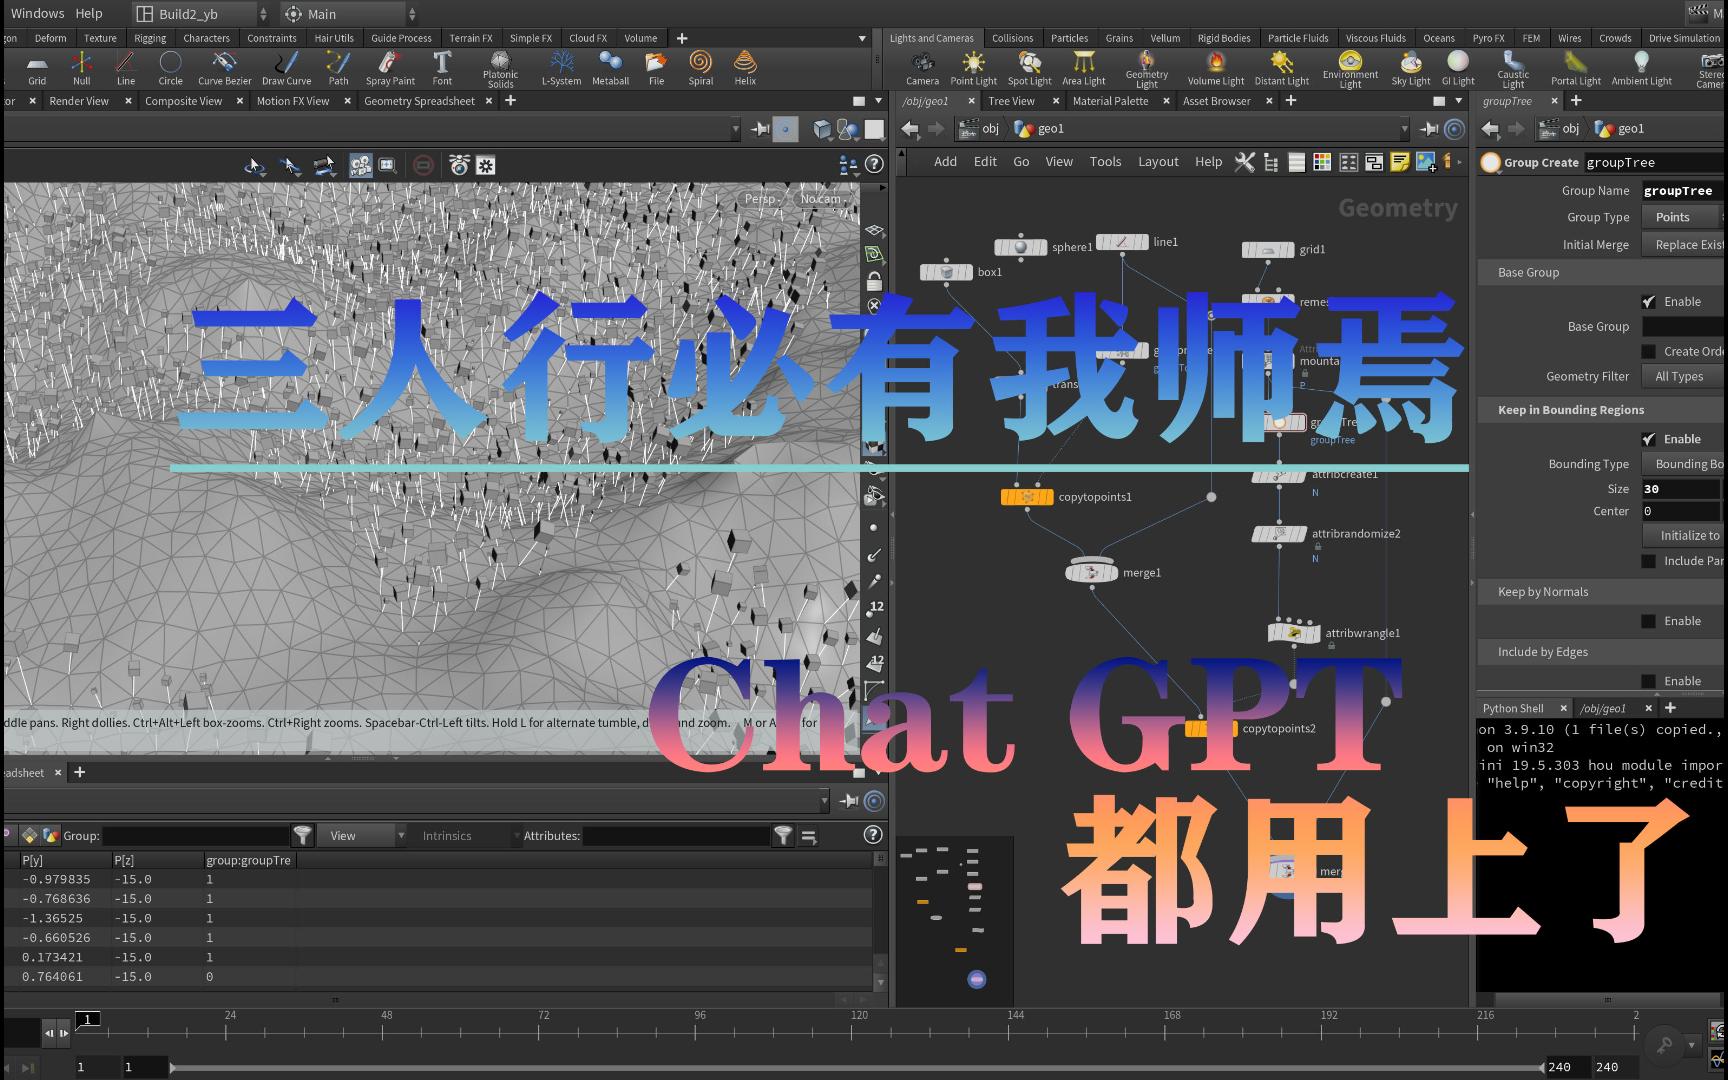Open Group Type Points dropdown
The width and height of the screenshot is (1728, 1080).
pyautogui.click(x=1684, y=217)
